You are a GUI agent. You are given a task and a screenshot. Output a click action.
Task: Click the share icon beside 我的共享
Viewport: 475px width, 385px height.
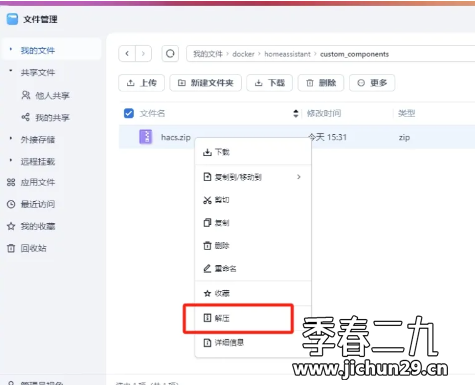(26, 117)
